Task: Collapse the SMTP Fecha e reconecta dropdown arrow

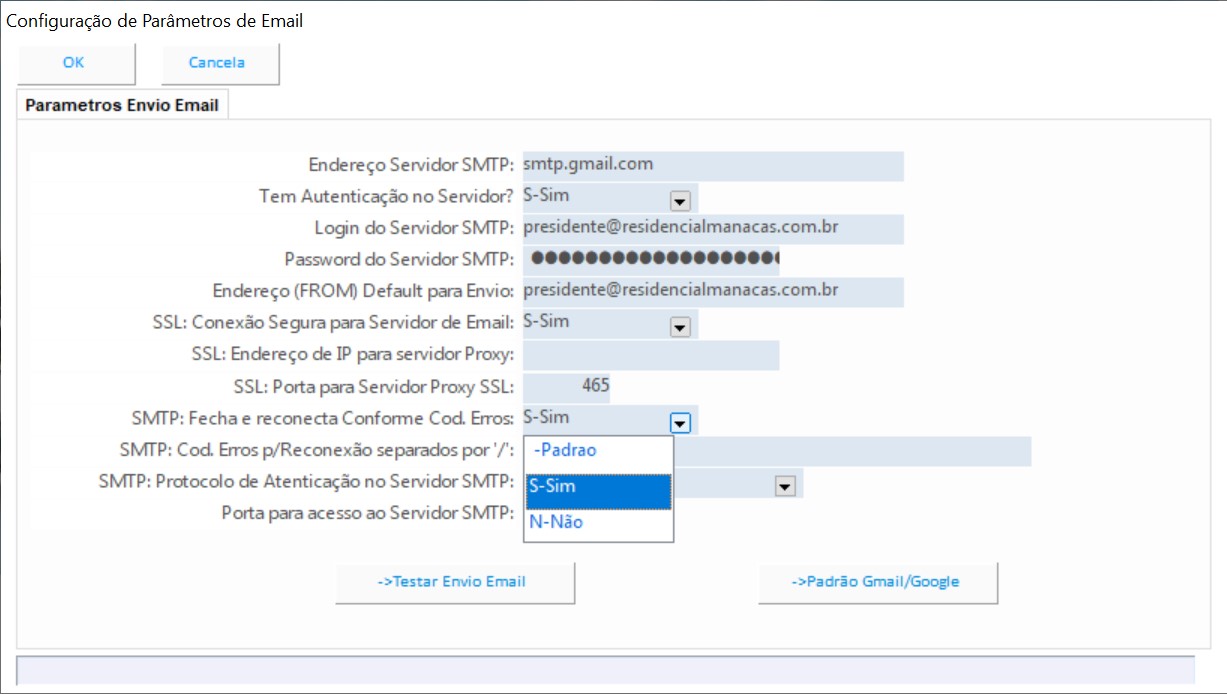Action: point(680,423)
